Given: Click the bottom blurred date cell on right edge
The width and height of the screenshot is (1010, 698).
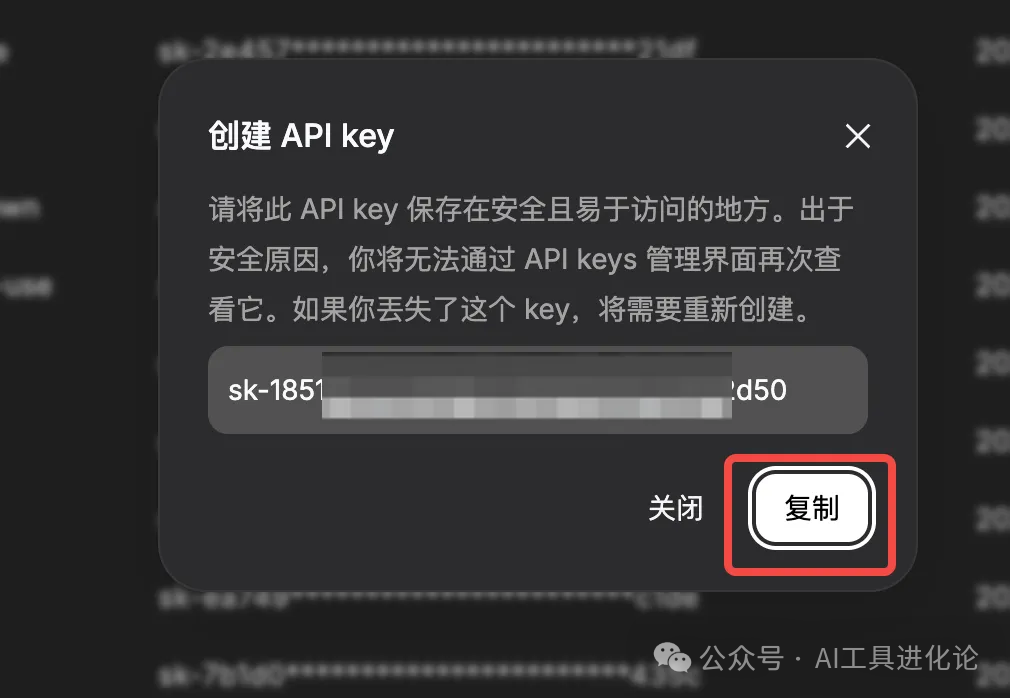Looking at the screenshot, I should pyautogui.click(x=993, y=675).
